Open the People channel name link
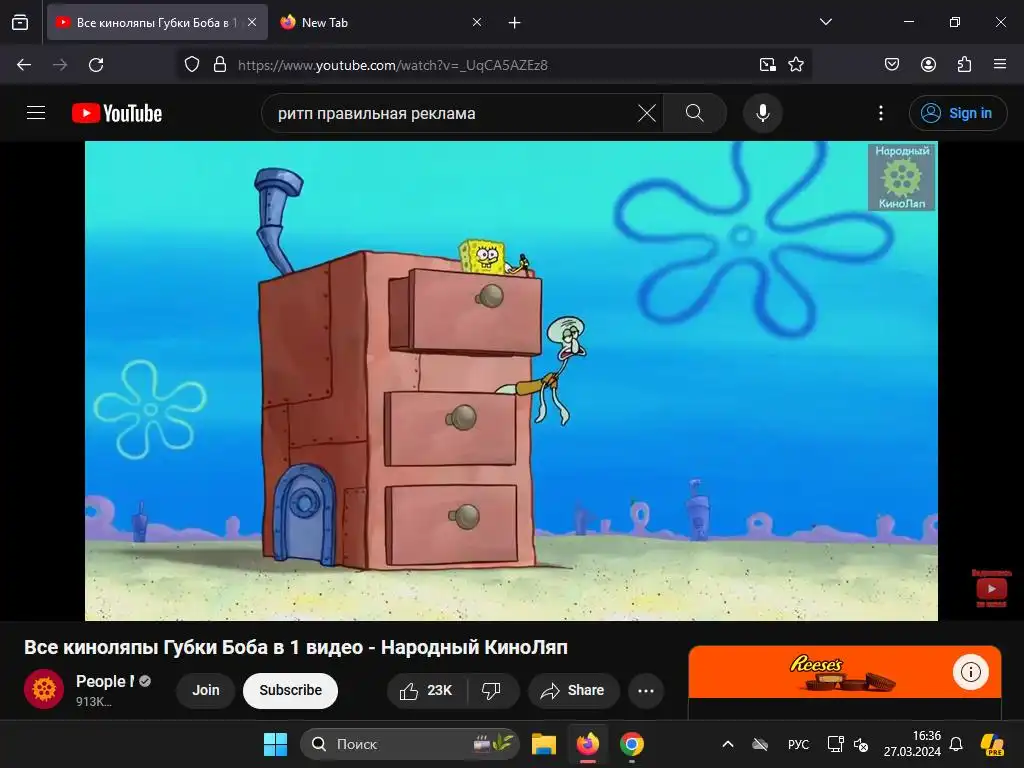 click(x=104, y=681)
